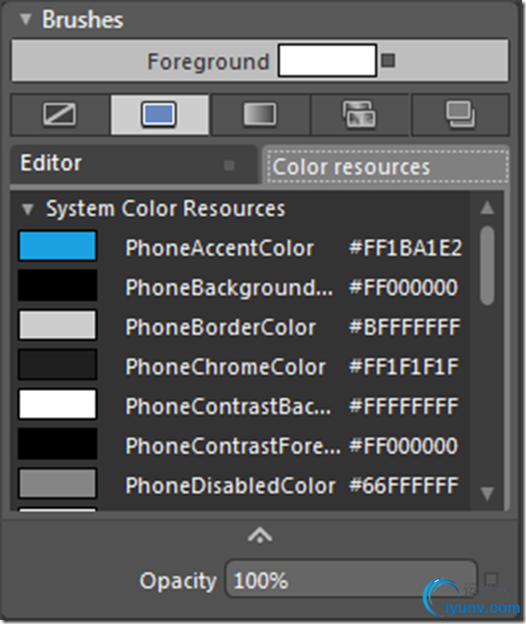Screen dimensions: 526x624
Task: Select the Brush resources icon
Action: pyautogui.click(x=460, y=115)
